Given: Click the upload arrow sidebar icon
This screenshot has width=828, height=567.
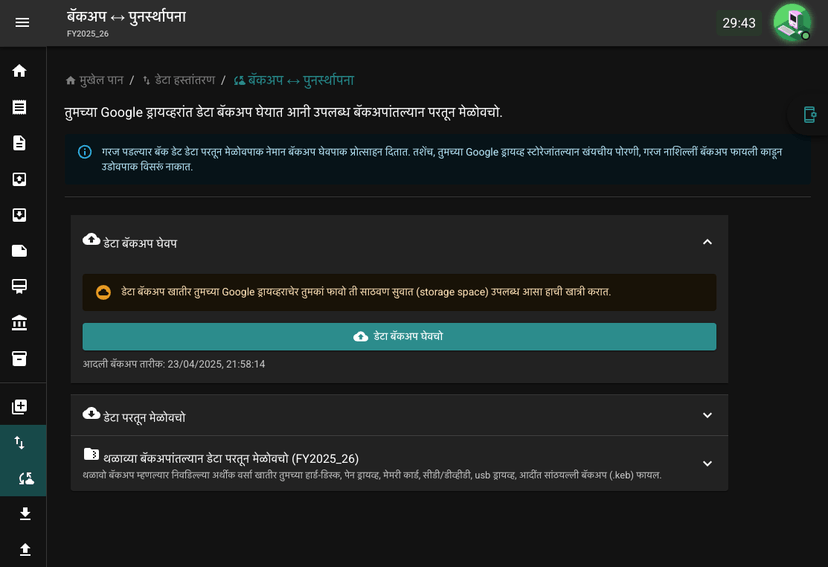Looking at the screenshot, I should click(x=25, y=550).
